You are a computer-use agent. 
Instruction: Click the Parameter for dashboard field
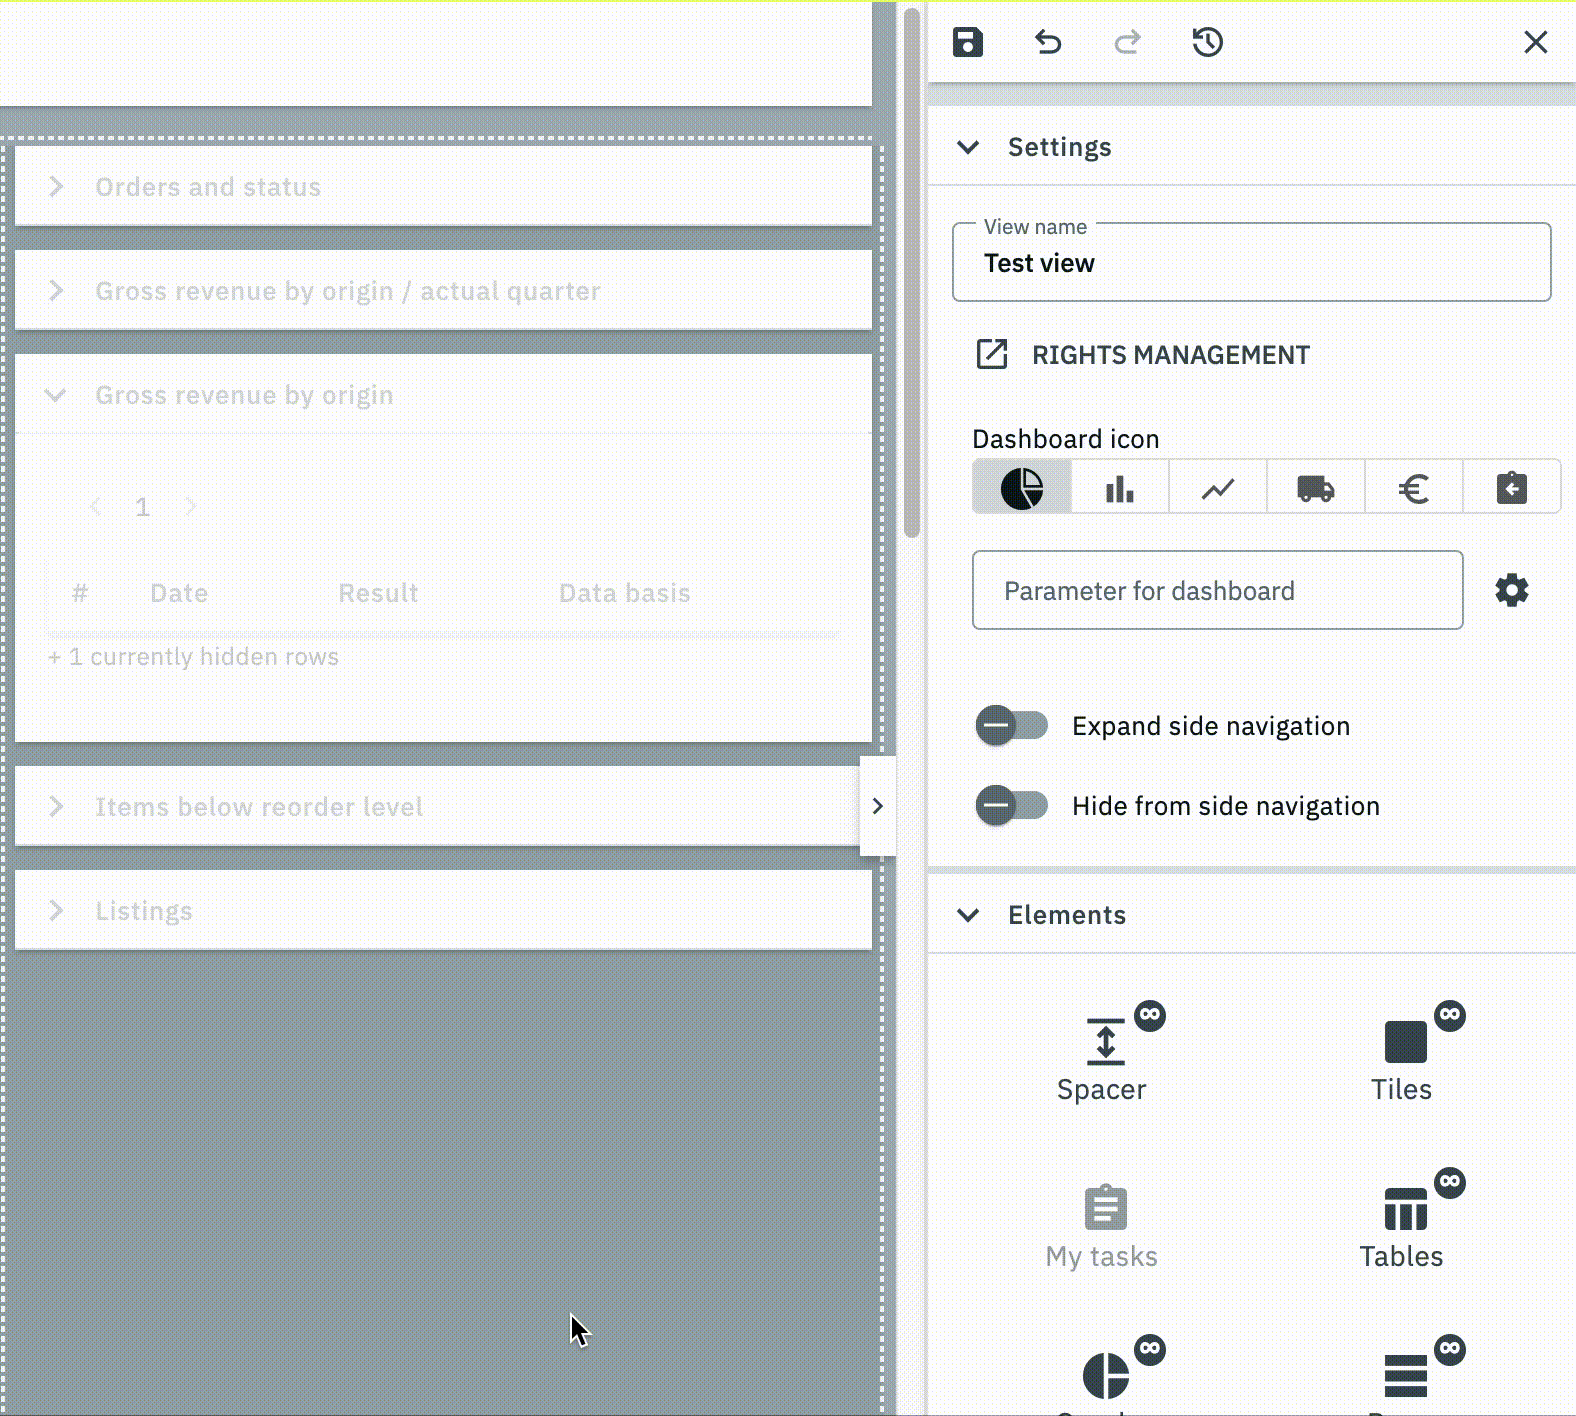pos(1217,590)
